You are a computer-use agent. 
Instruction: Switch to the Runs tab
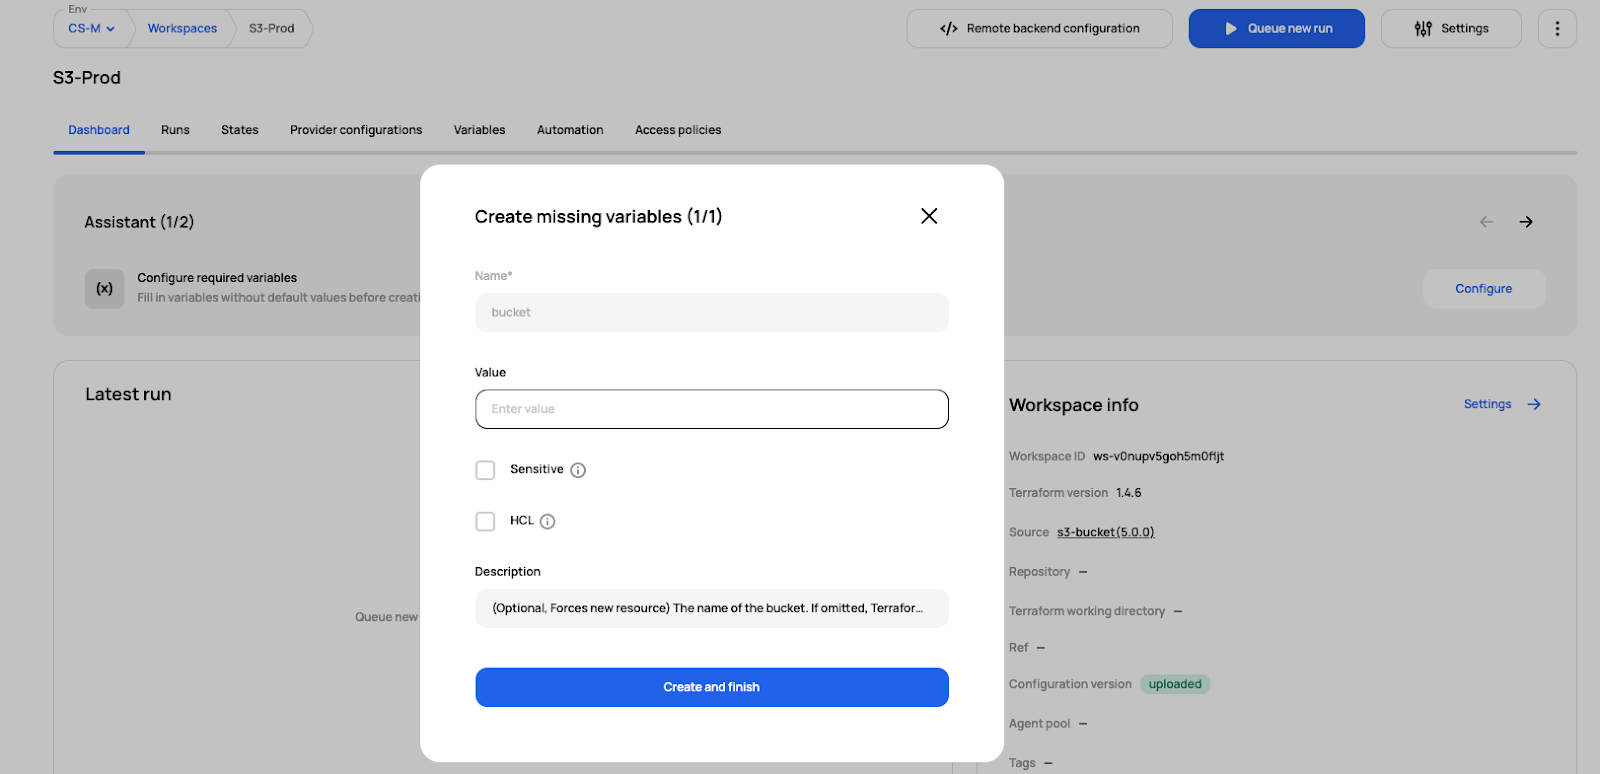pos(175,130)
